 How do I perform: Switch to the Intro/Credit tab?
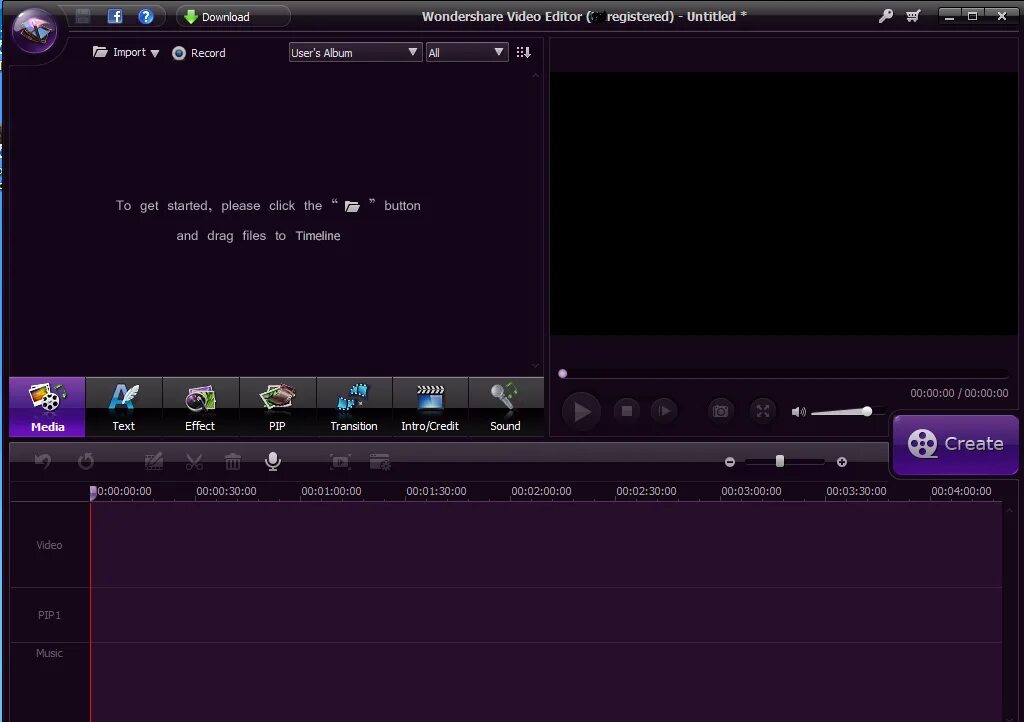tap(430, 407)
